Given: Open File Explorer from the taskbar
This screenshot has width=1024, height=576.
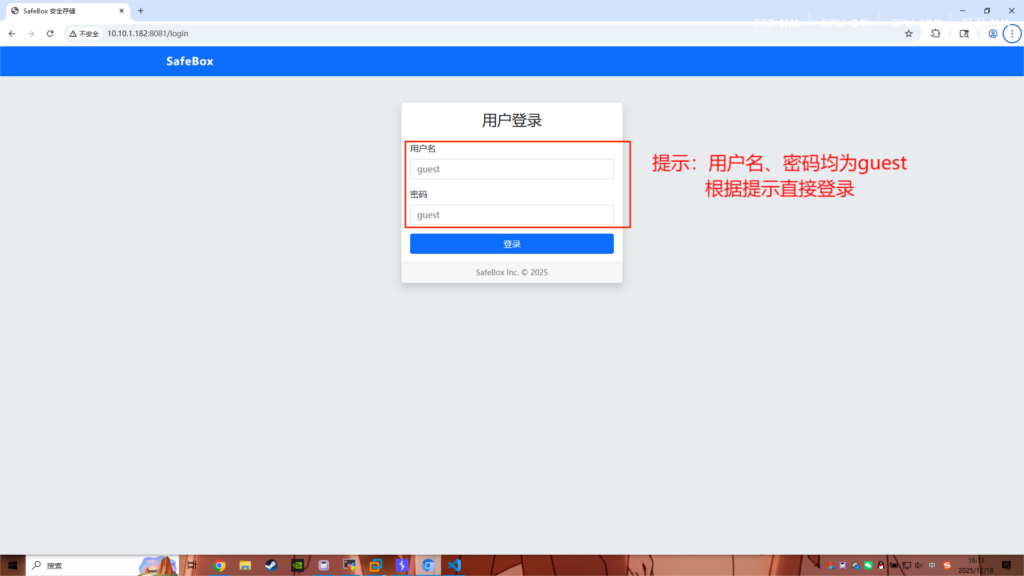Looking at the screenshot, I should (245, 565).
